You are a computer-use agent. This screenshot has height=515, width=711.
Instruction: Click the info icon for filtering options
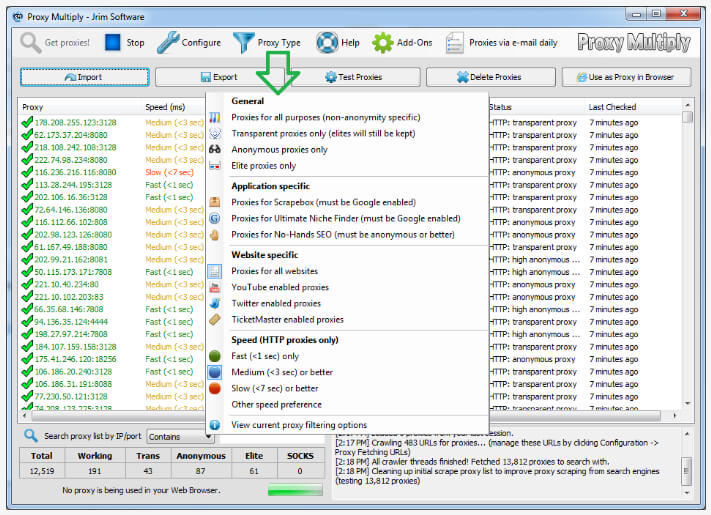click(215, 425)
